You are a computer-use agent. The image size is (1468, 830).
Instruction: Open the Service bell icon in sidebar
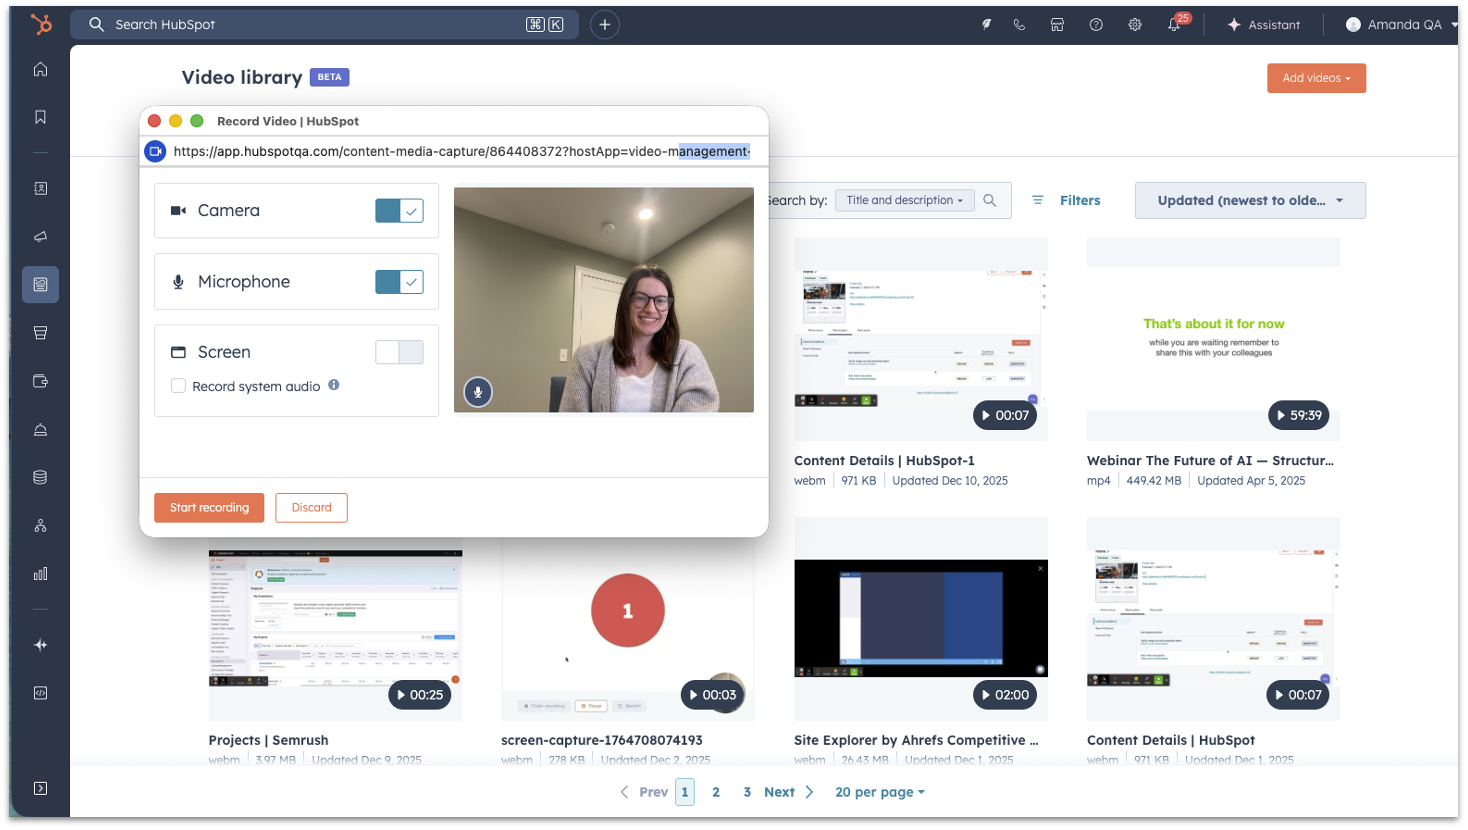tap(40, 430)
